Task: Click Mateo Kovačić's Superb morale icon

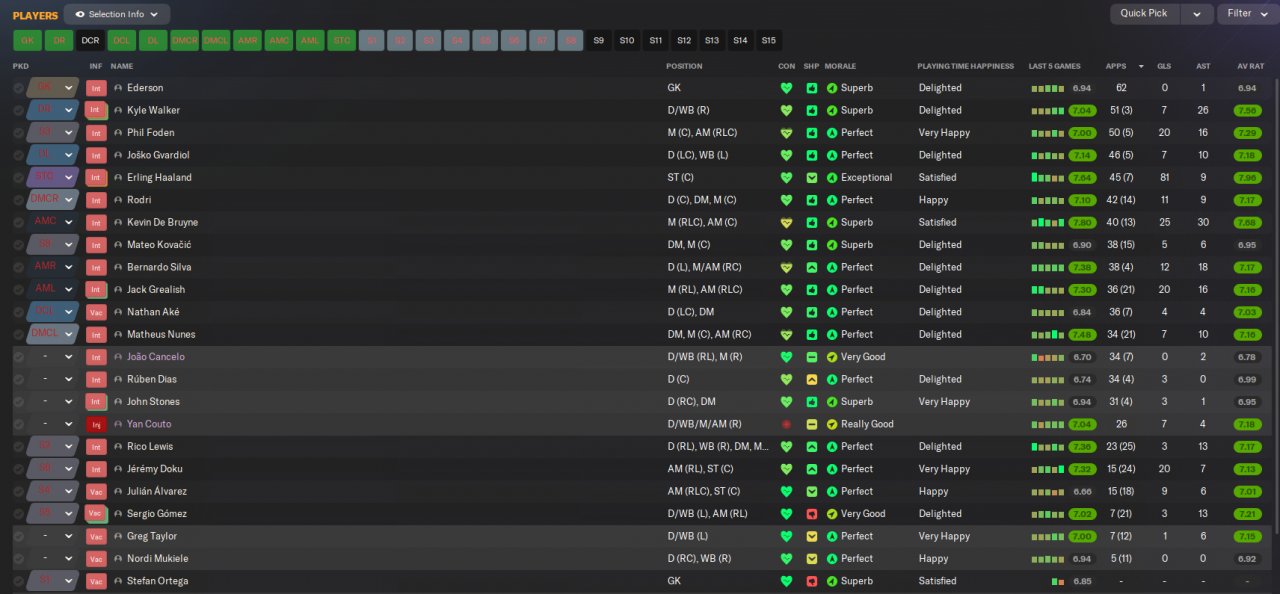Action: click(x=832, y=245)
